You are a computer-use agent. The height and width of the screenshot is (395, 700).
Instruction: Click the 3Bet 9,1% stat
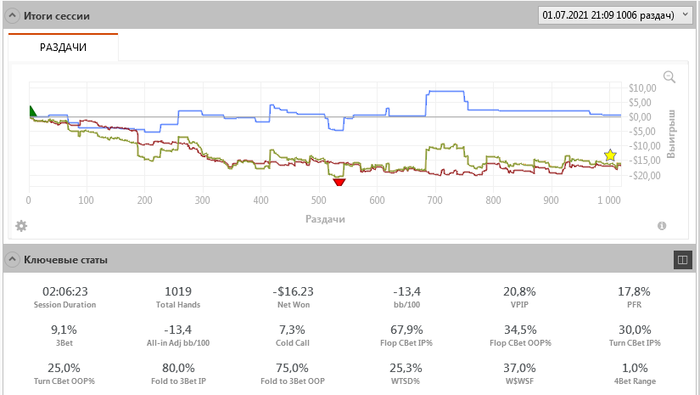click(64, 336)
